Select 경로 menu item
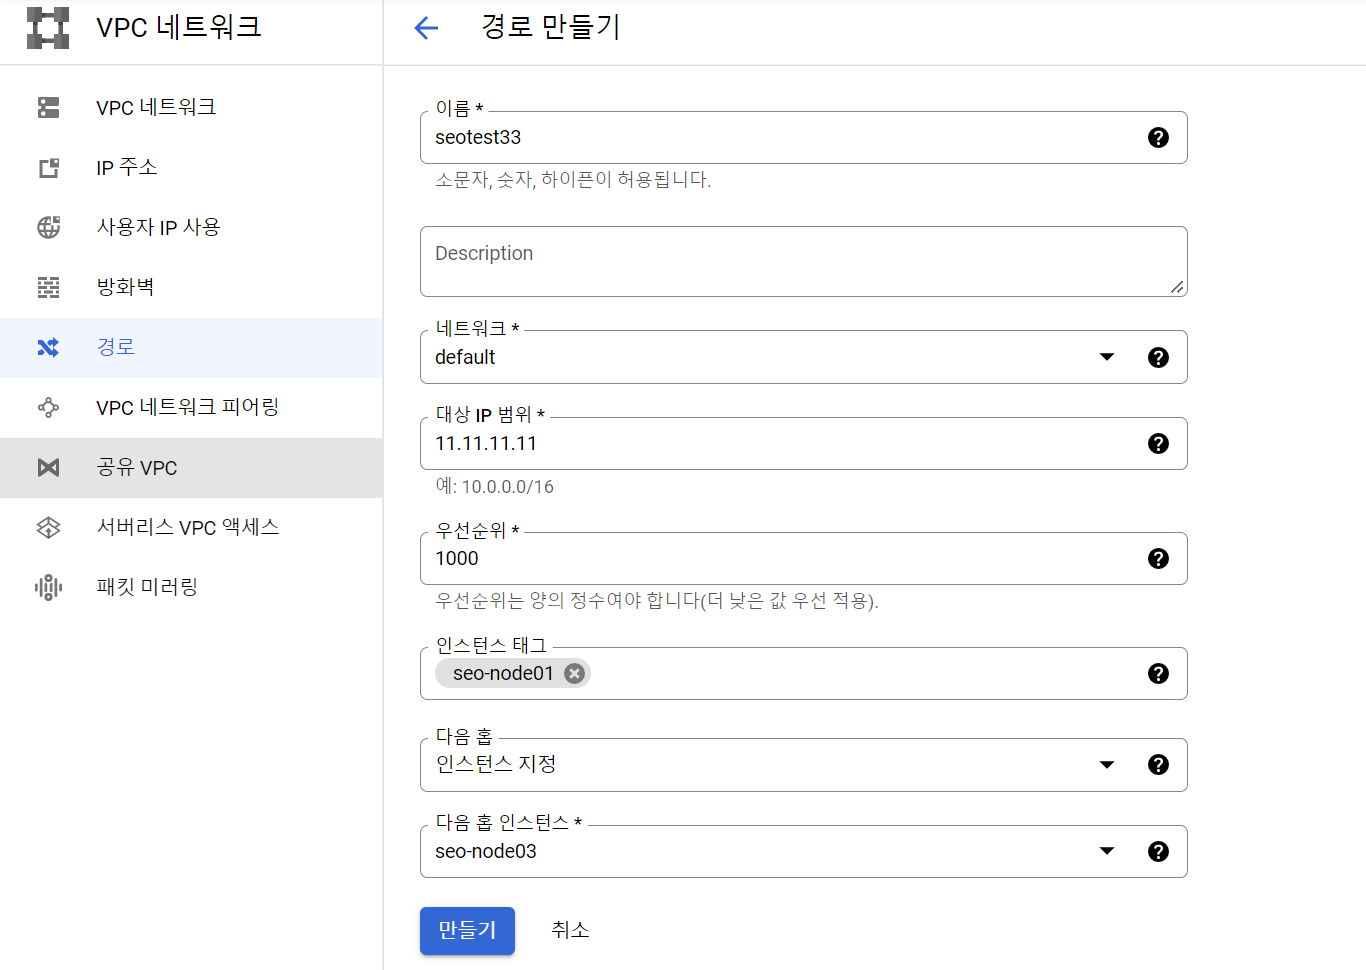The image size is (1366, 970). point(191,347)
